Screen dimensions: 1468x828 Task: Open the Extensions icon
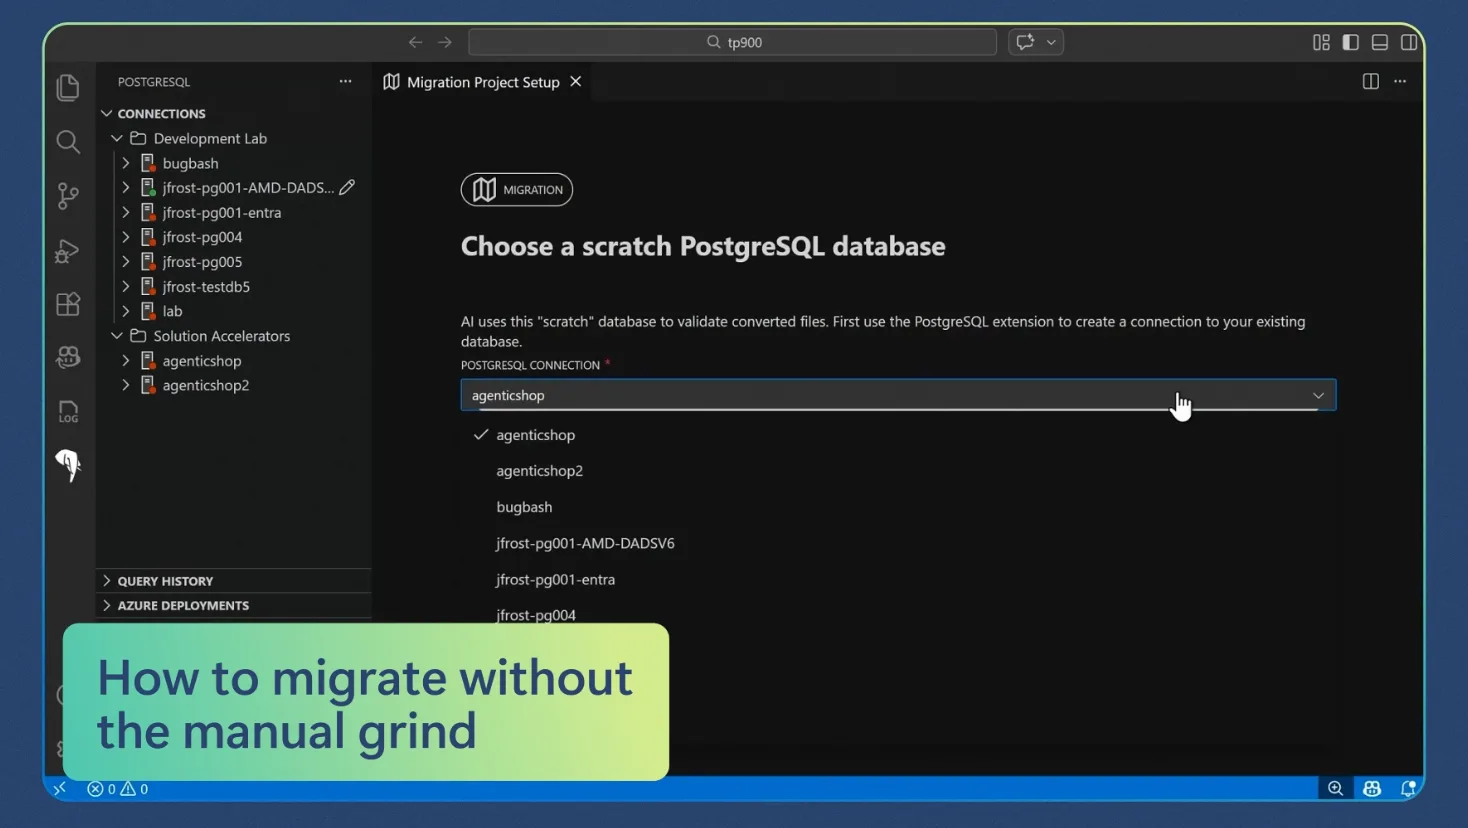pyautogui.click(x=67, y=304)
